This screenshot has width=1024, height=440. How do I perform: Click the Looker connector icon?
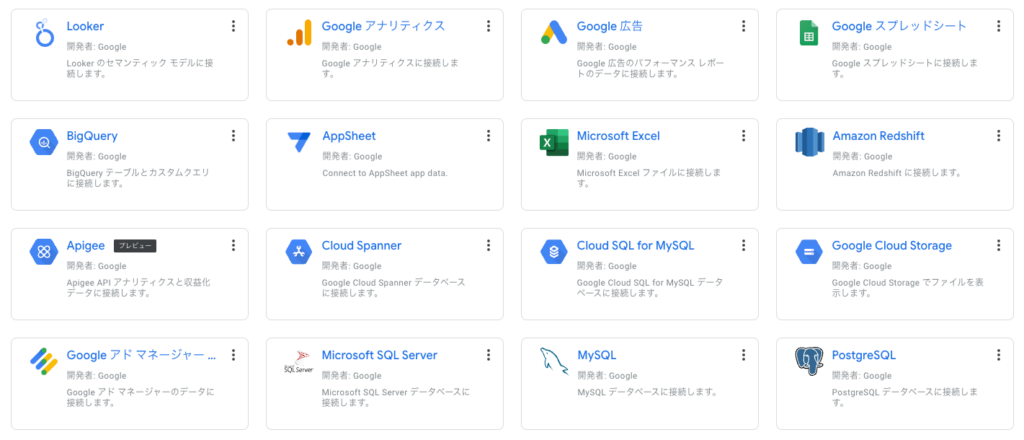45,34
